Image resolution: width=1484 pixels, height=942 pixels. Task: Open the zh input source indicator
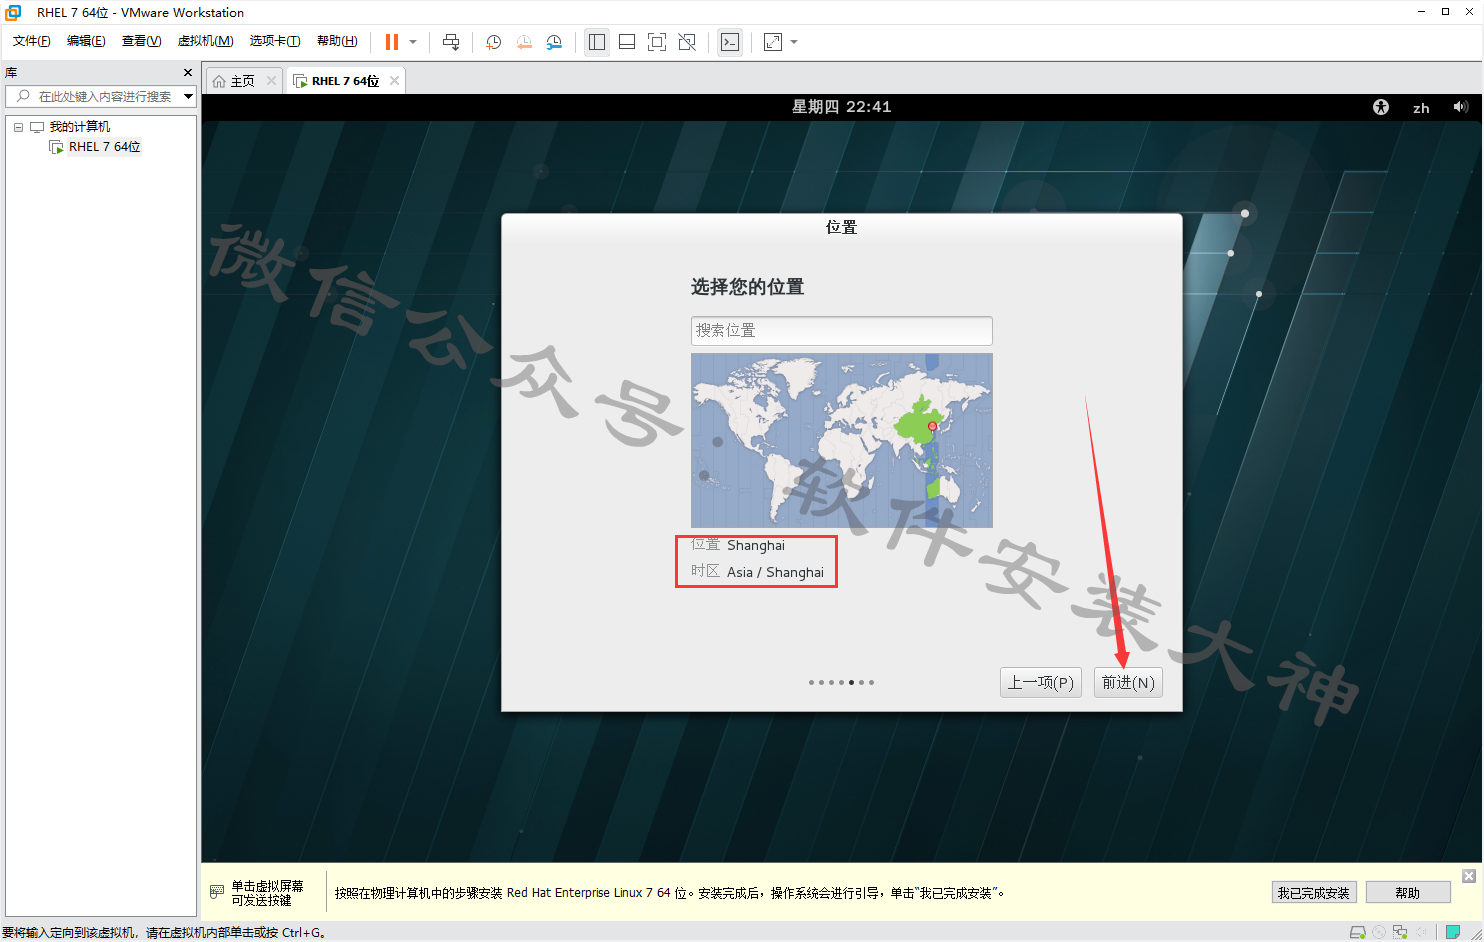point(1421,108)
